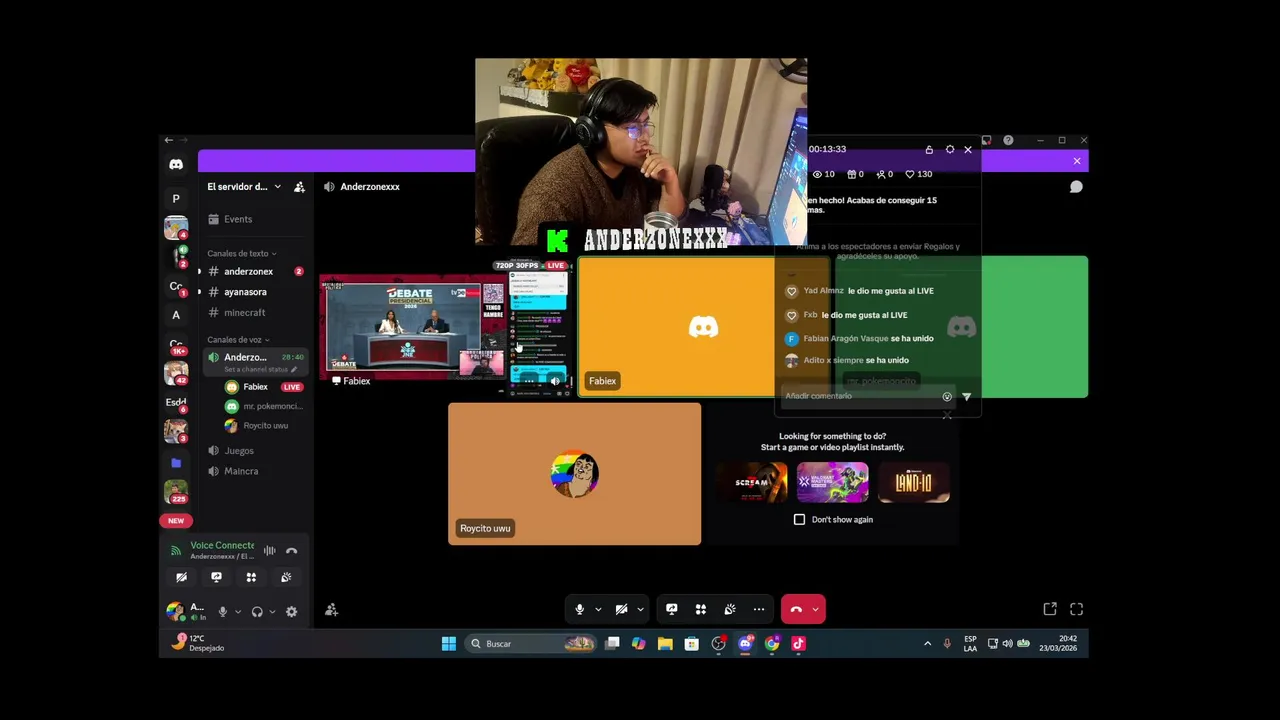The width and height of the screenshot is (1280, 720).
Task: Check the Don't show again checkbox
Action: [799, 520]
